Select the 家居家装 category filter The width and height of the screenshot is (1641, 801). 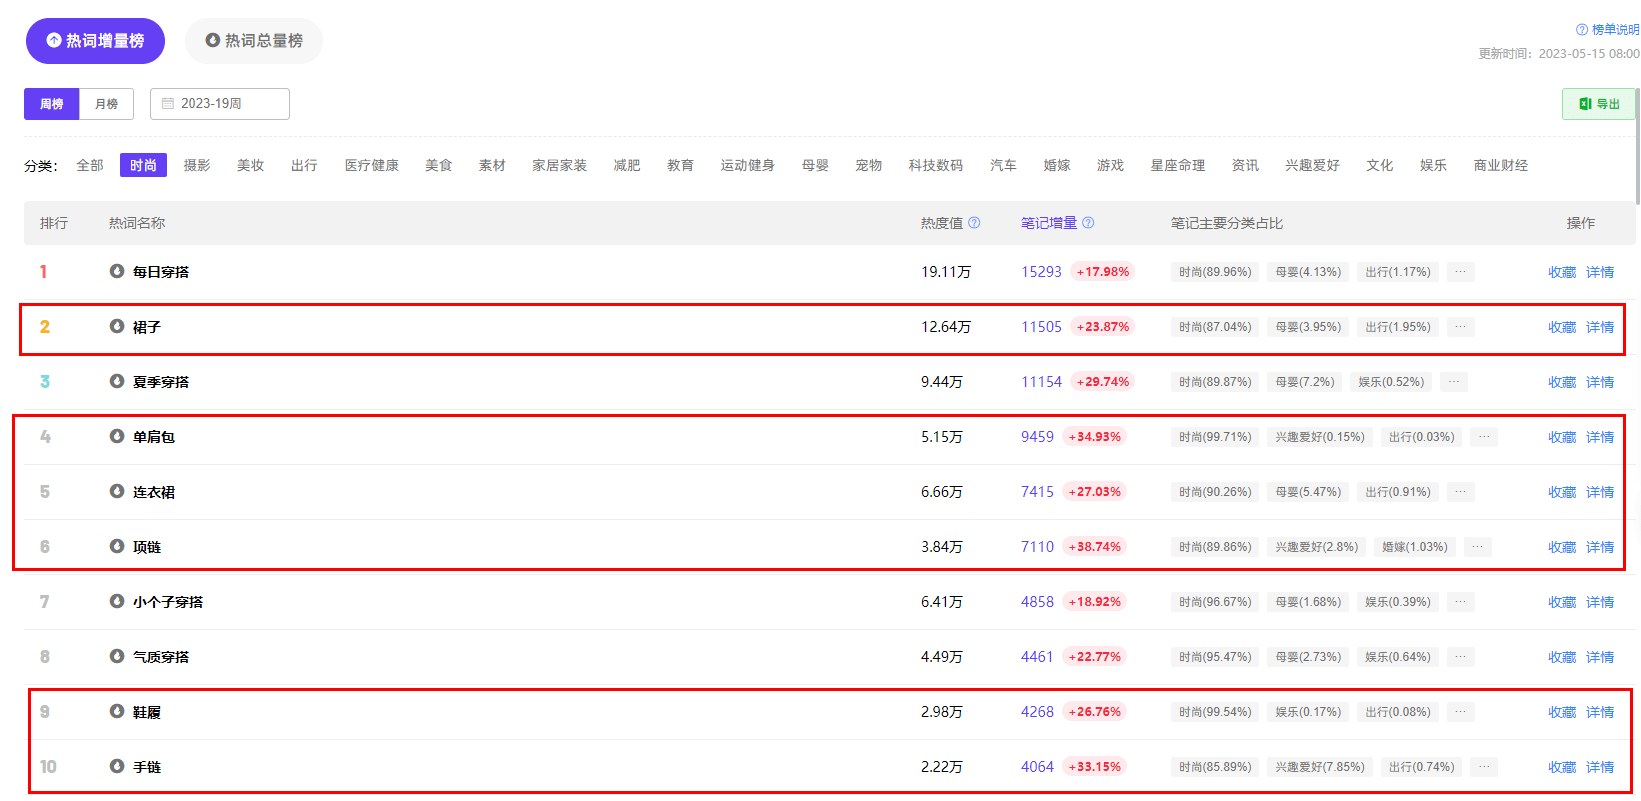point(559,165)
